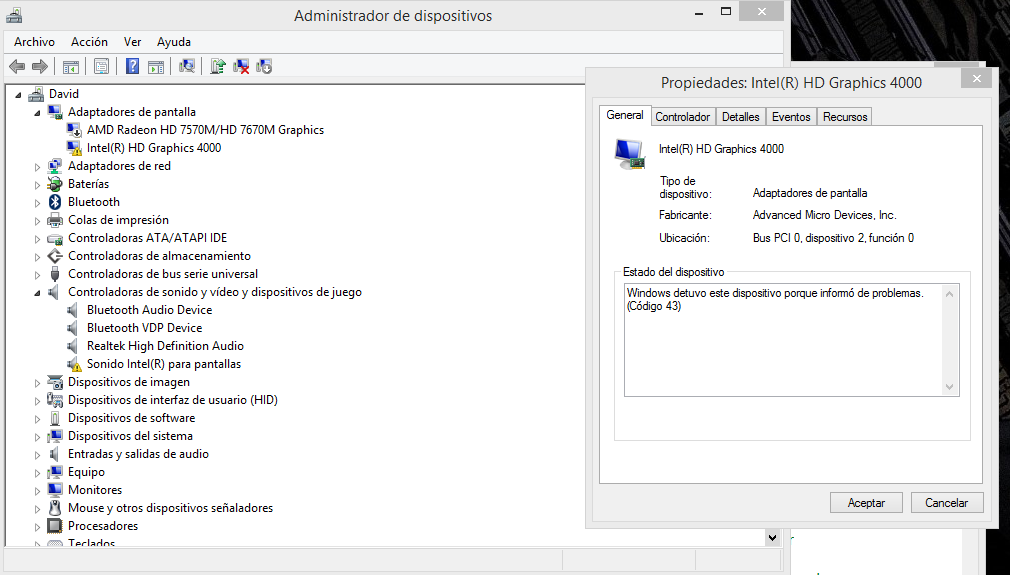The height and width of the screenshot is (575, 1010).
Task: Click the Adaptadores de red network icon
Action: [55, 166]
